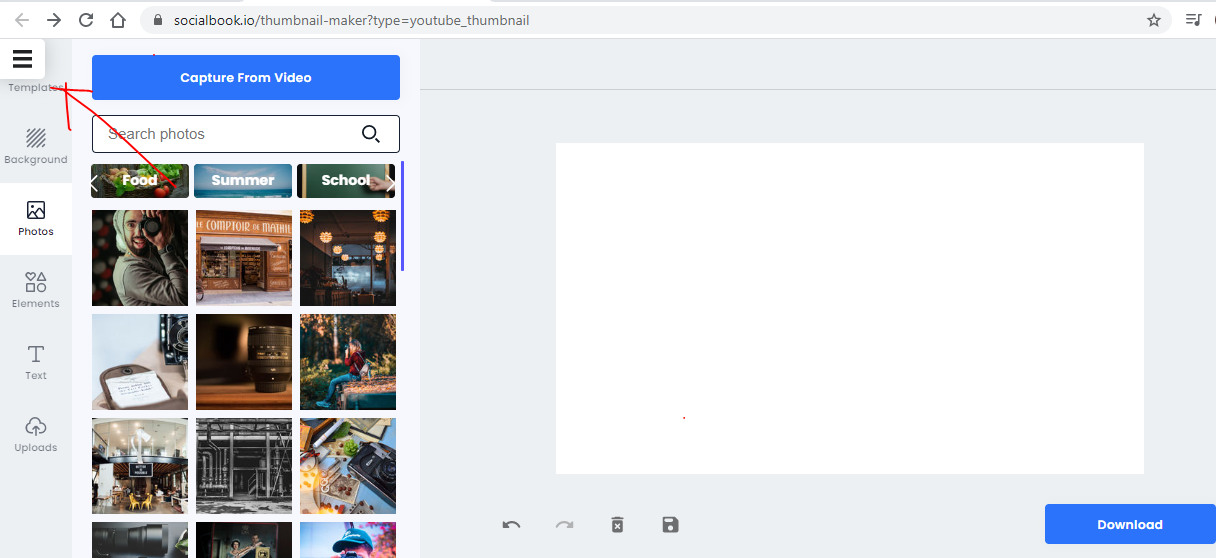The height and width of the screenshot is (558, 1216).
Task: Click the address bar URL
Action: [x=351, y=20]
